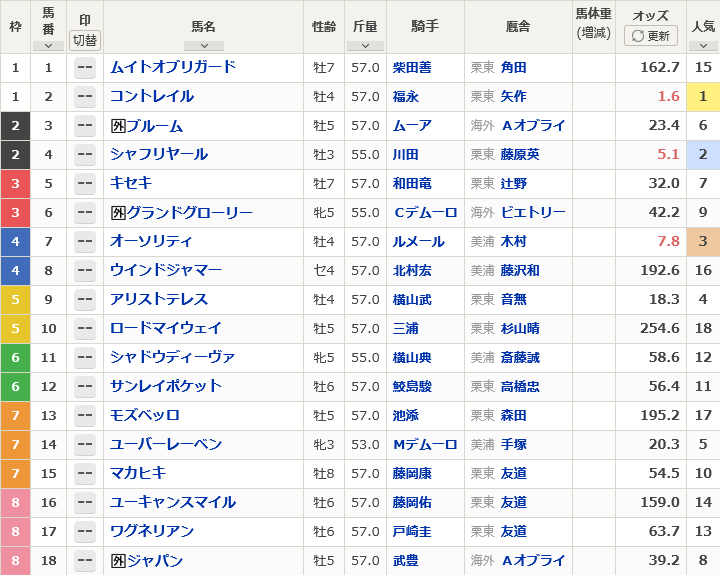
Task: Open mark selector for キセキ
Action: (x=85, y=184)
